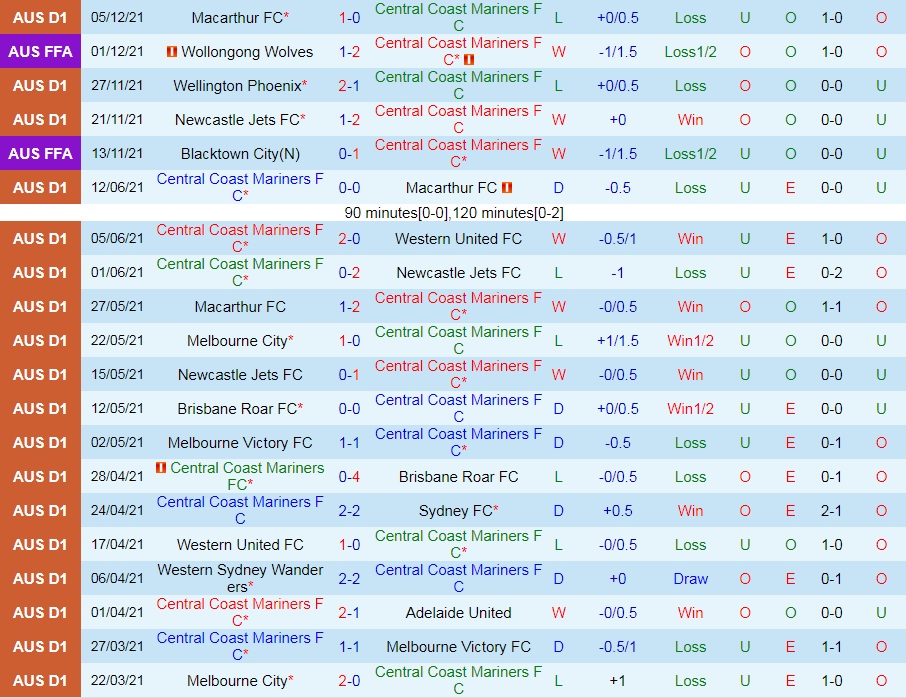
Task: Select the date 15/05/21
Action: (x=117, y=374)
